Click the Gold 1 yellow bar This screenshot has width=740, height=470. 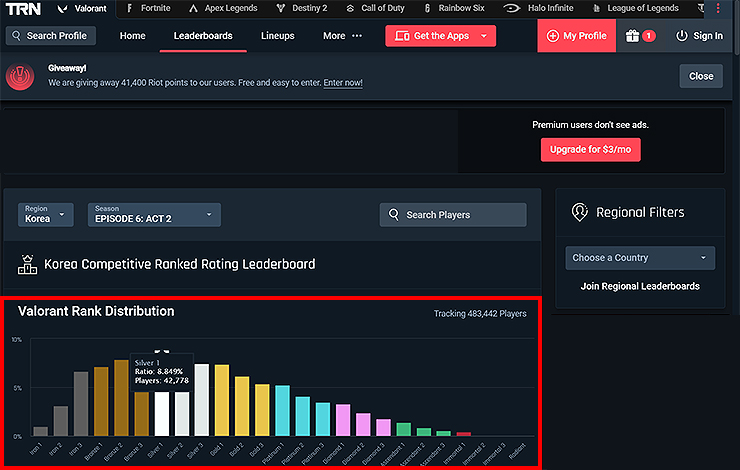point(222,400)
